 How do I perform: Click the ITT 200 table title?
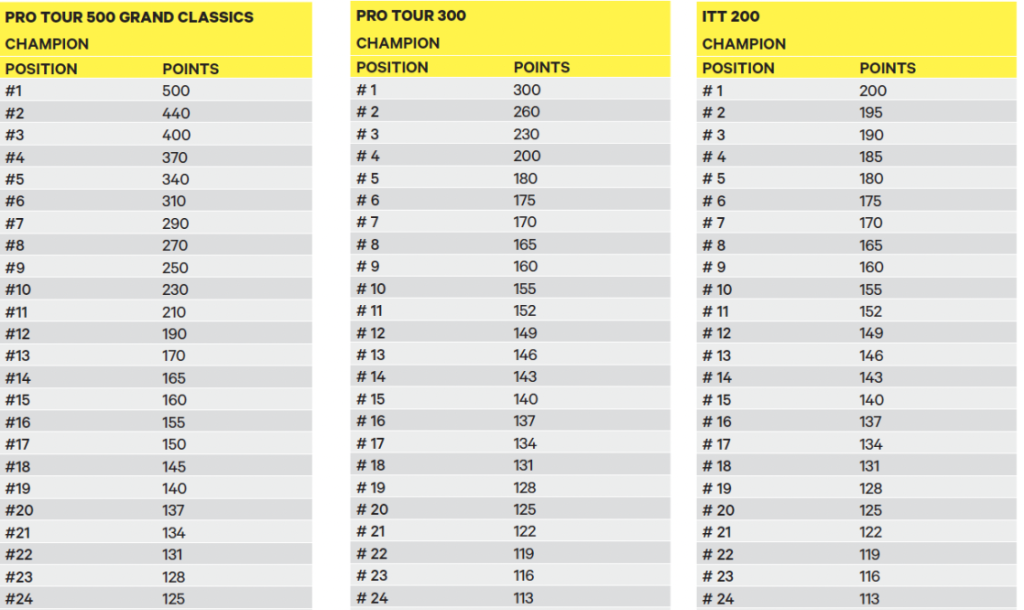tap(730, 16)
